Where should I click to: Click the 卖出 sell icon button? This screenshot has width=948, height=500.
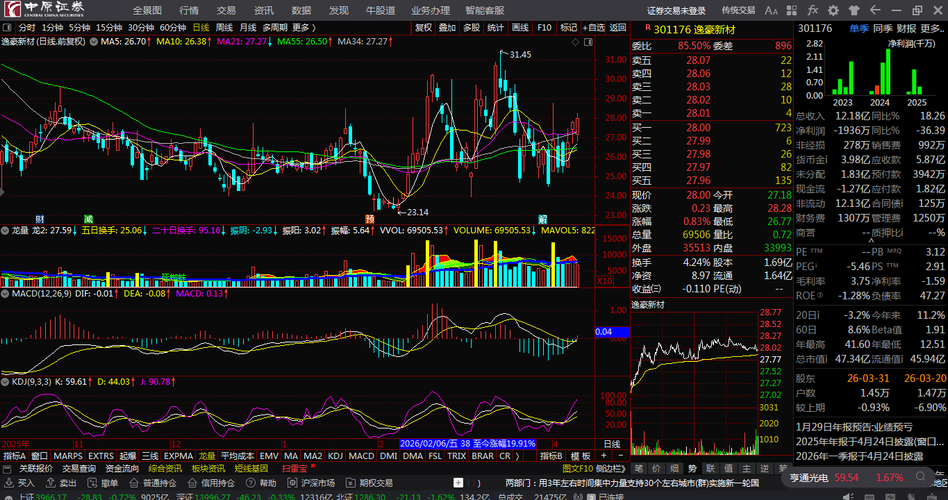pos(62,483)
